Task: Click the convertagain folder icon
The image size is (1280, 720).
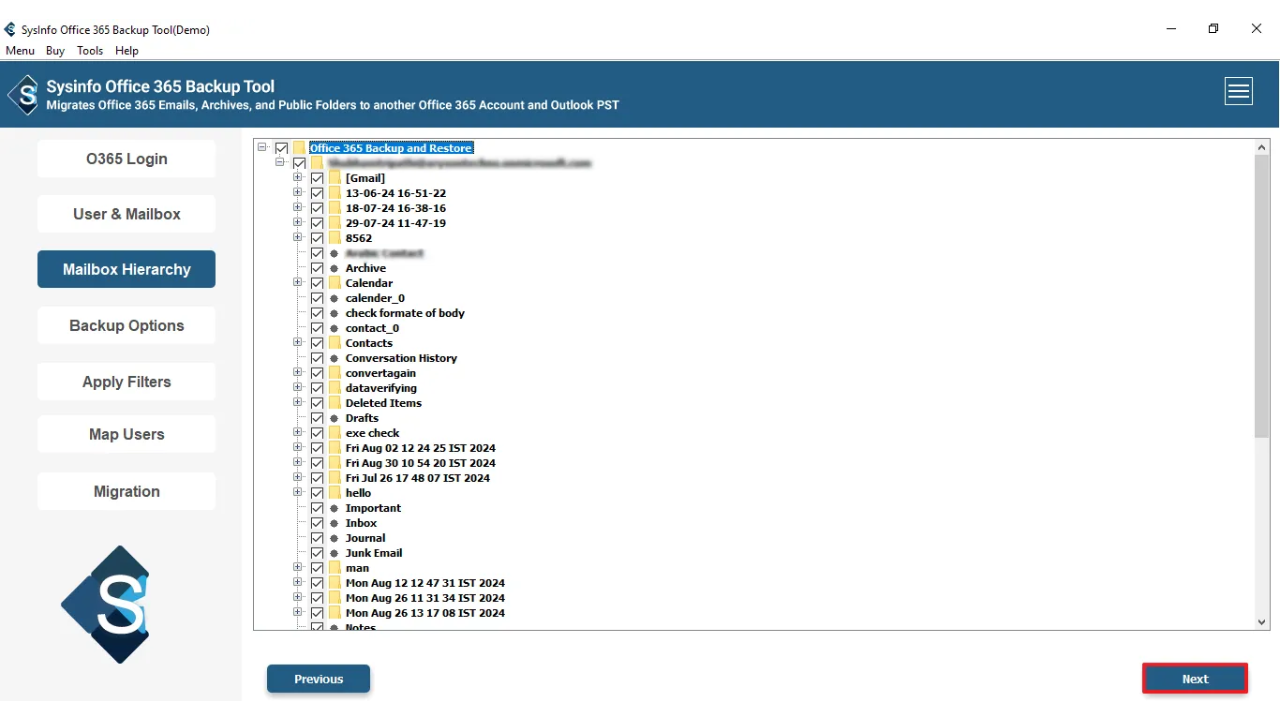Action: (335, 373)
